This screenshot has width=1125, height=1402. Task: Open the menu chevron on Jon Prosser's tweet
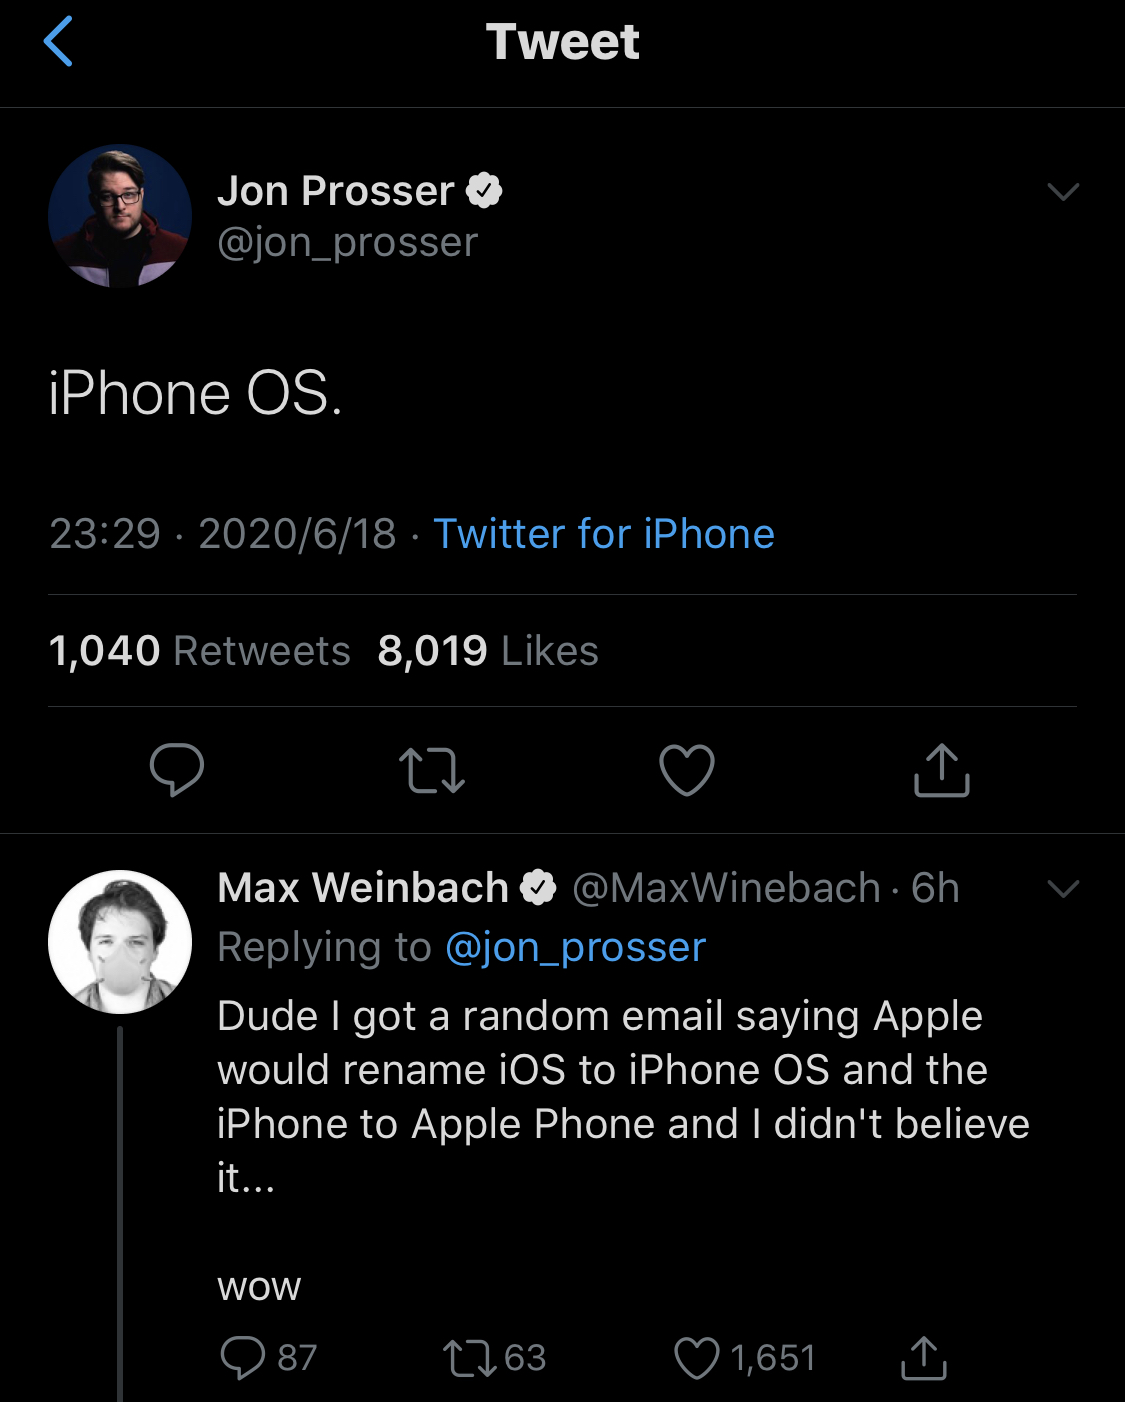pos(1065,190)
